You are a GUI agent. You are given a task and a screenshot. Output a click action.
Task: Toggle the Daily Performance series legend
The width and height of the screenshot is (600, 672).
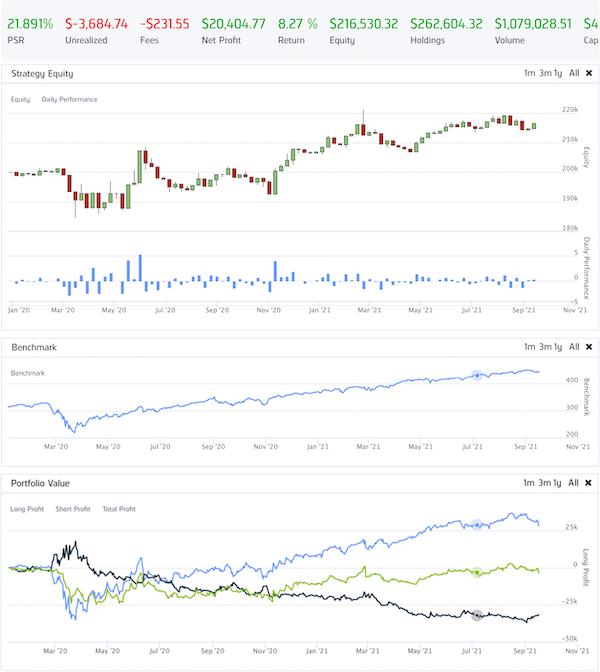(65, 99)
